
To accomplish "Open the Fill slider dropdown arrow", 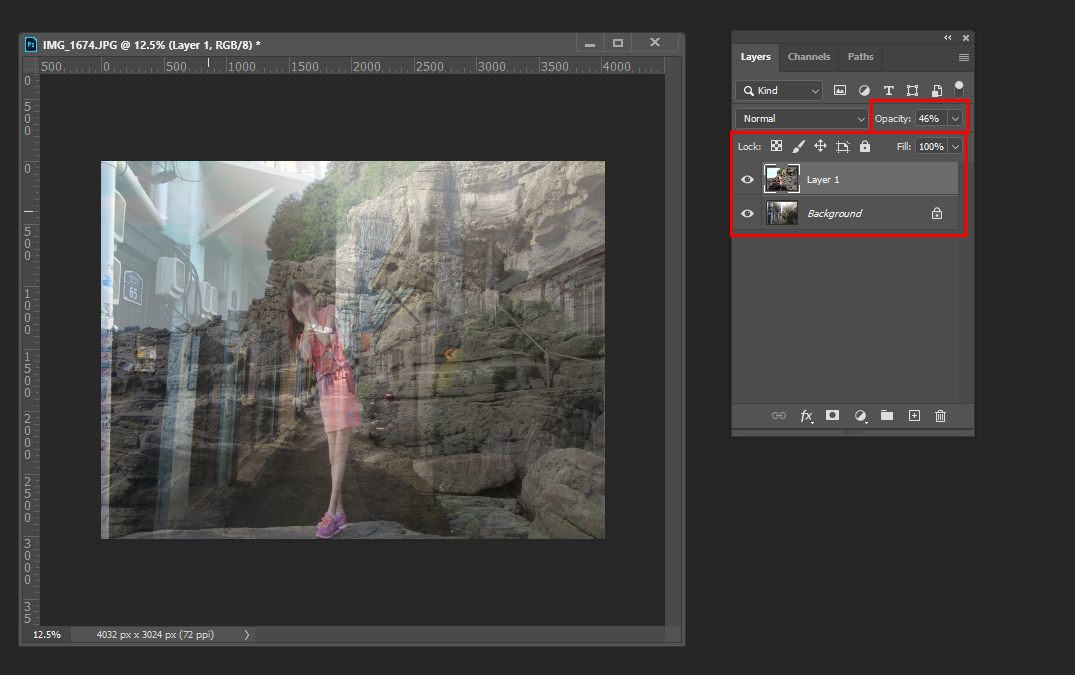I will (955, 147).
